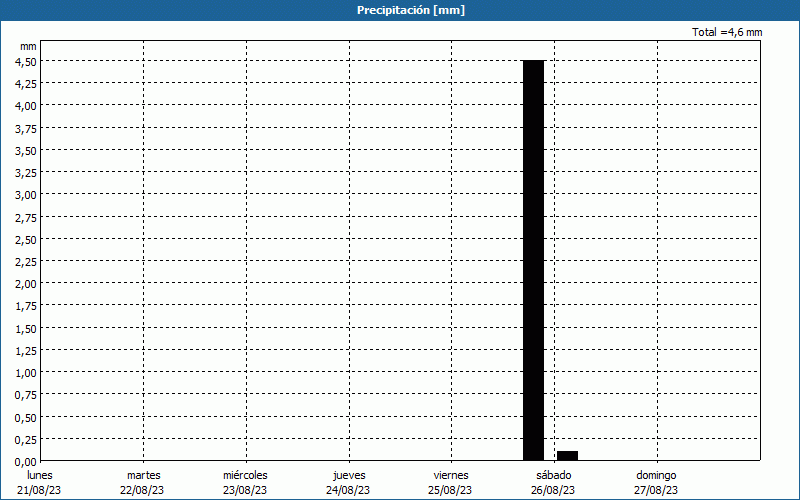Click the martes day label
Viewport: 800px width, 500px height.
[x=144, y=475]
